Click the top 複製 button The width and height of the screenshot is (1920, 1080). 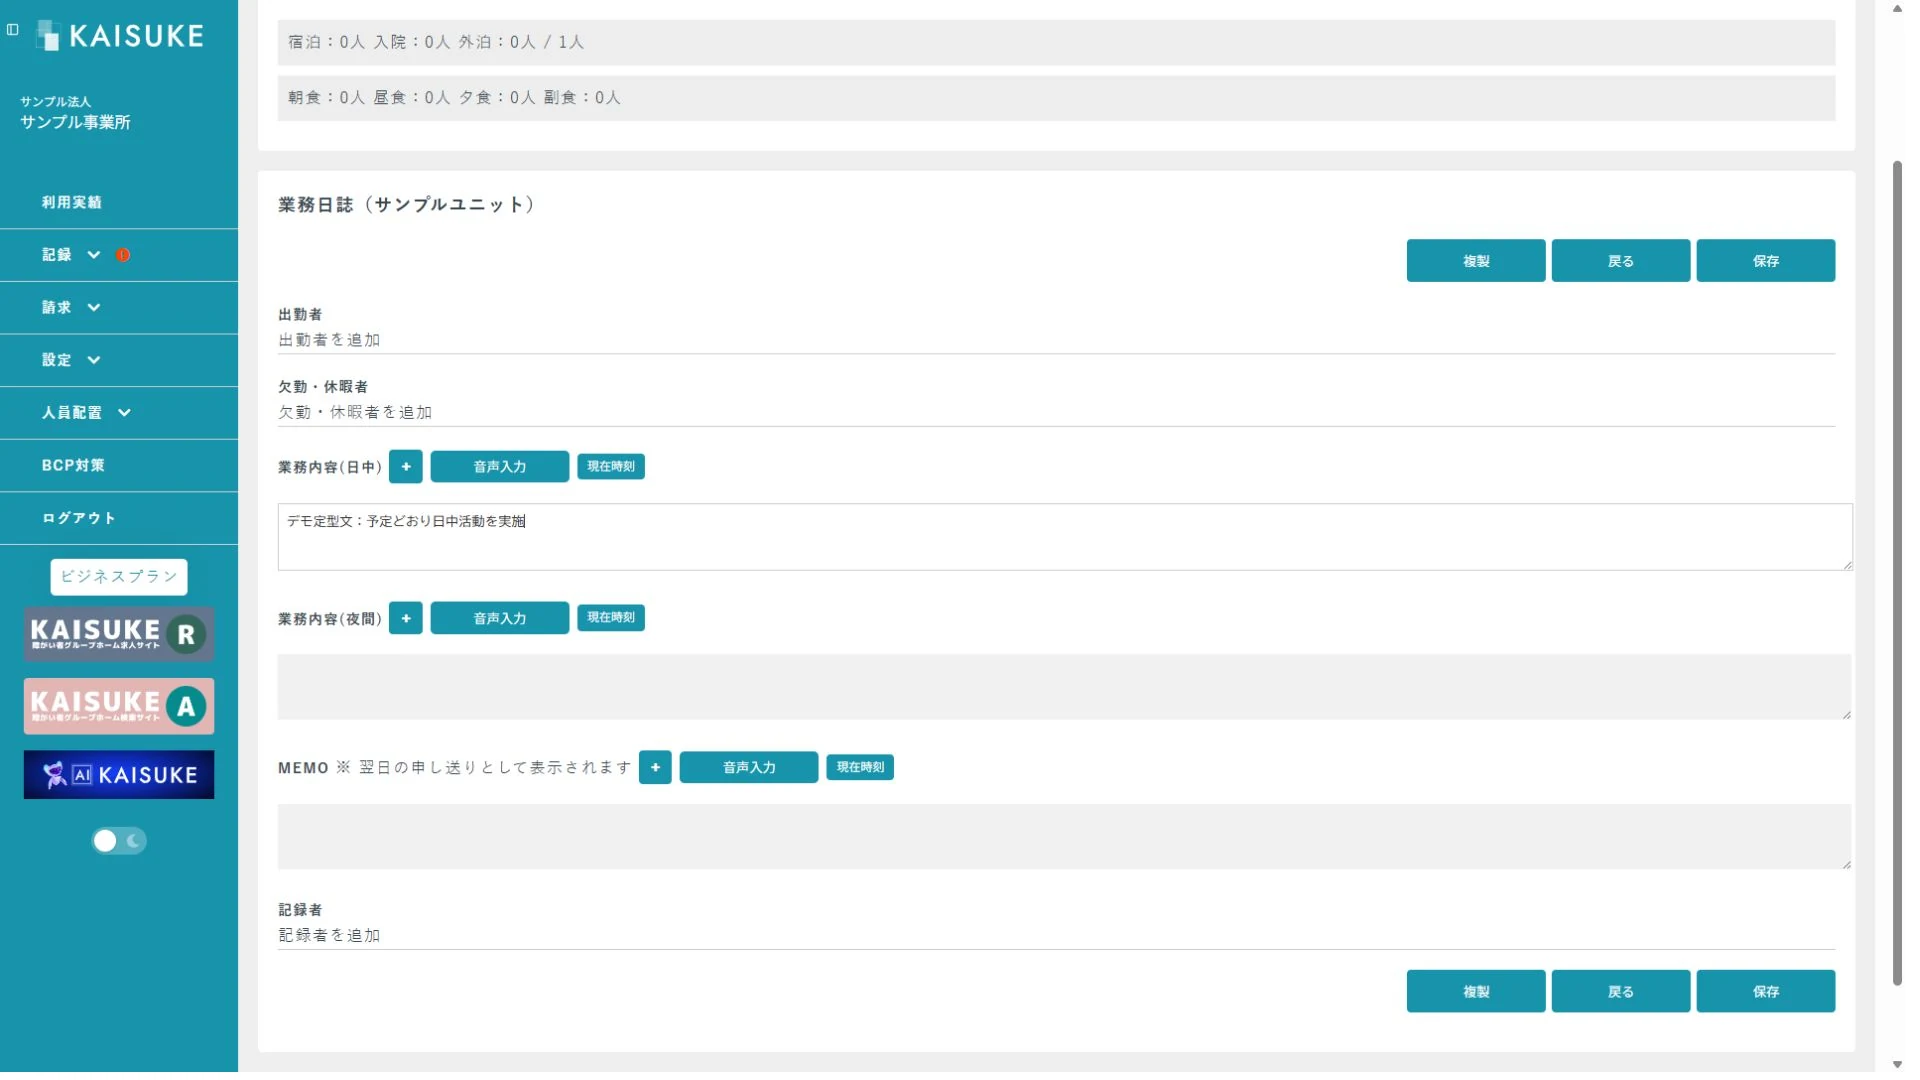coord(1476,261)
